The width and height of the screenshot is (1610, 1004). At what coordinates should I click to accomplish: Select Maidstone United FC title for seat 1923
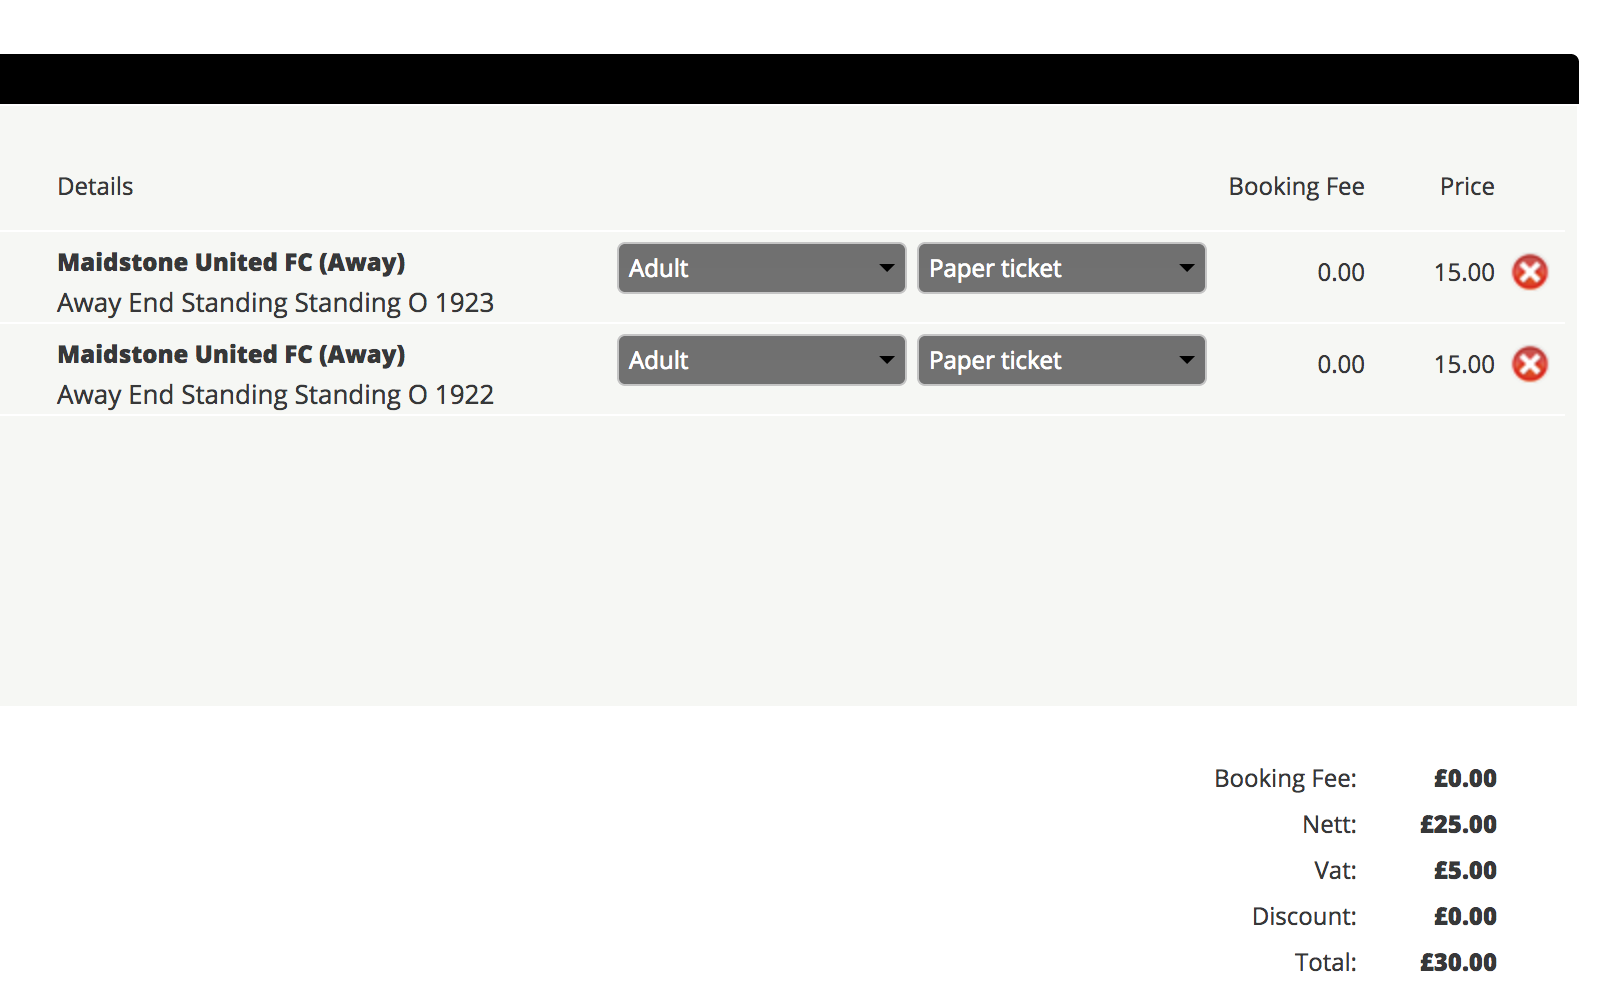(231, 262)
